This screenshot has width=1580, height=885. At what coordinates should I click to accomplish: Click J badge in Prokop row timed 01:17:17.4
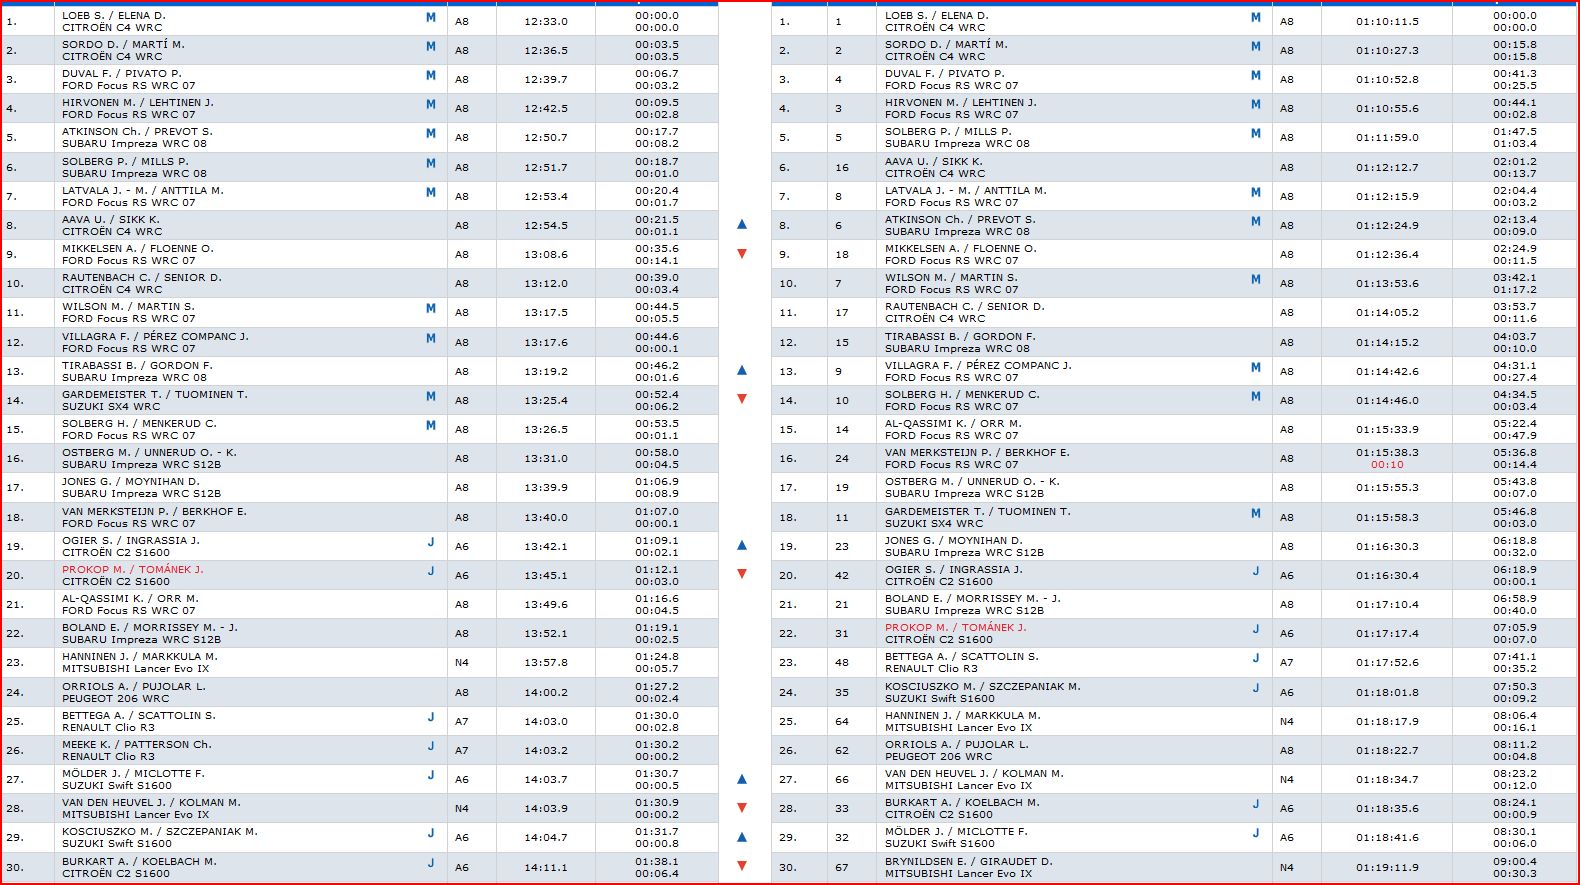tap(1256, 629)
